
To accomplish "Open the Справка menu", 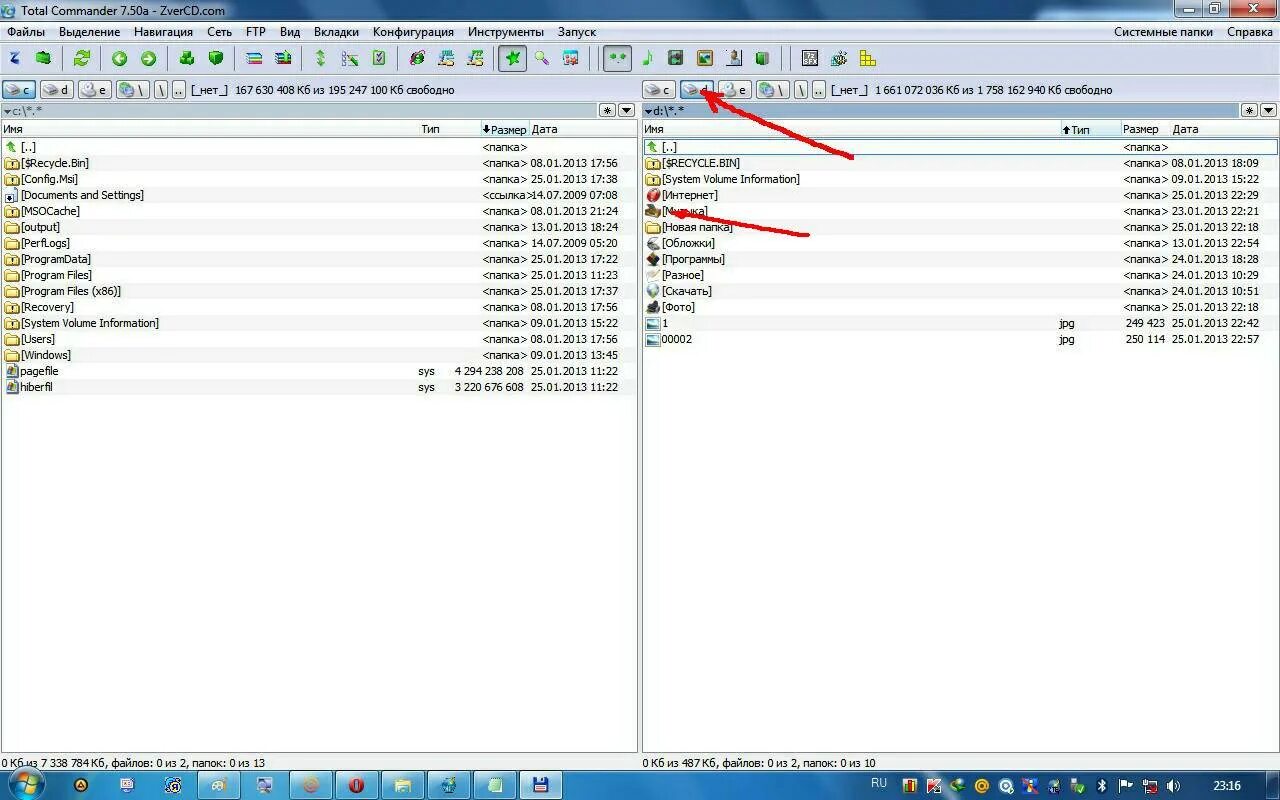I will 1250,32.
